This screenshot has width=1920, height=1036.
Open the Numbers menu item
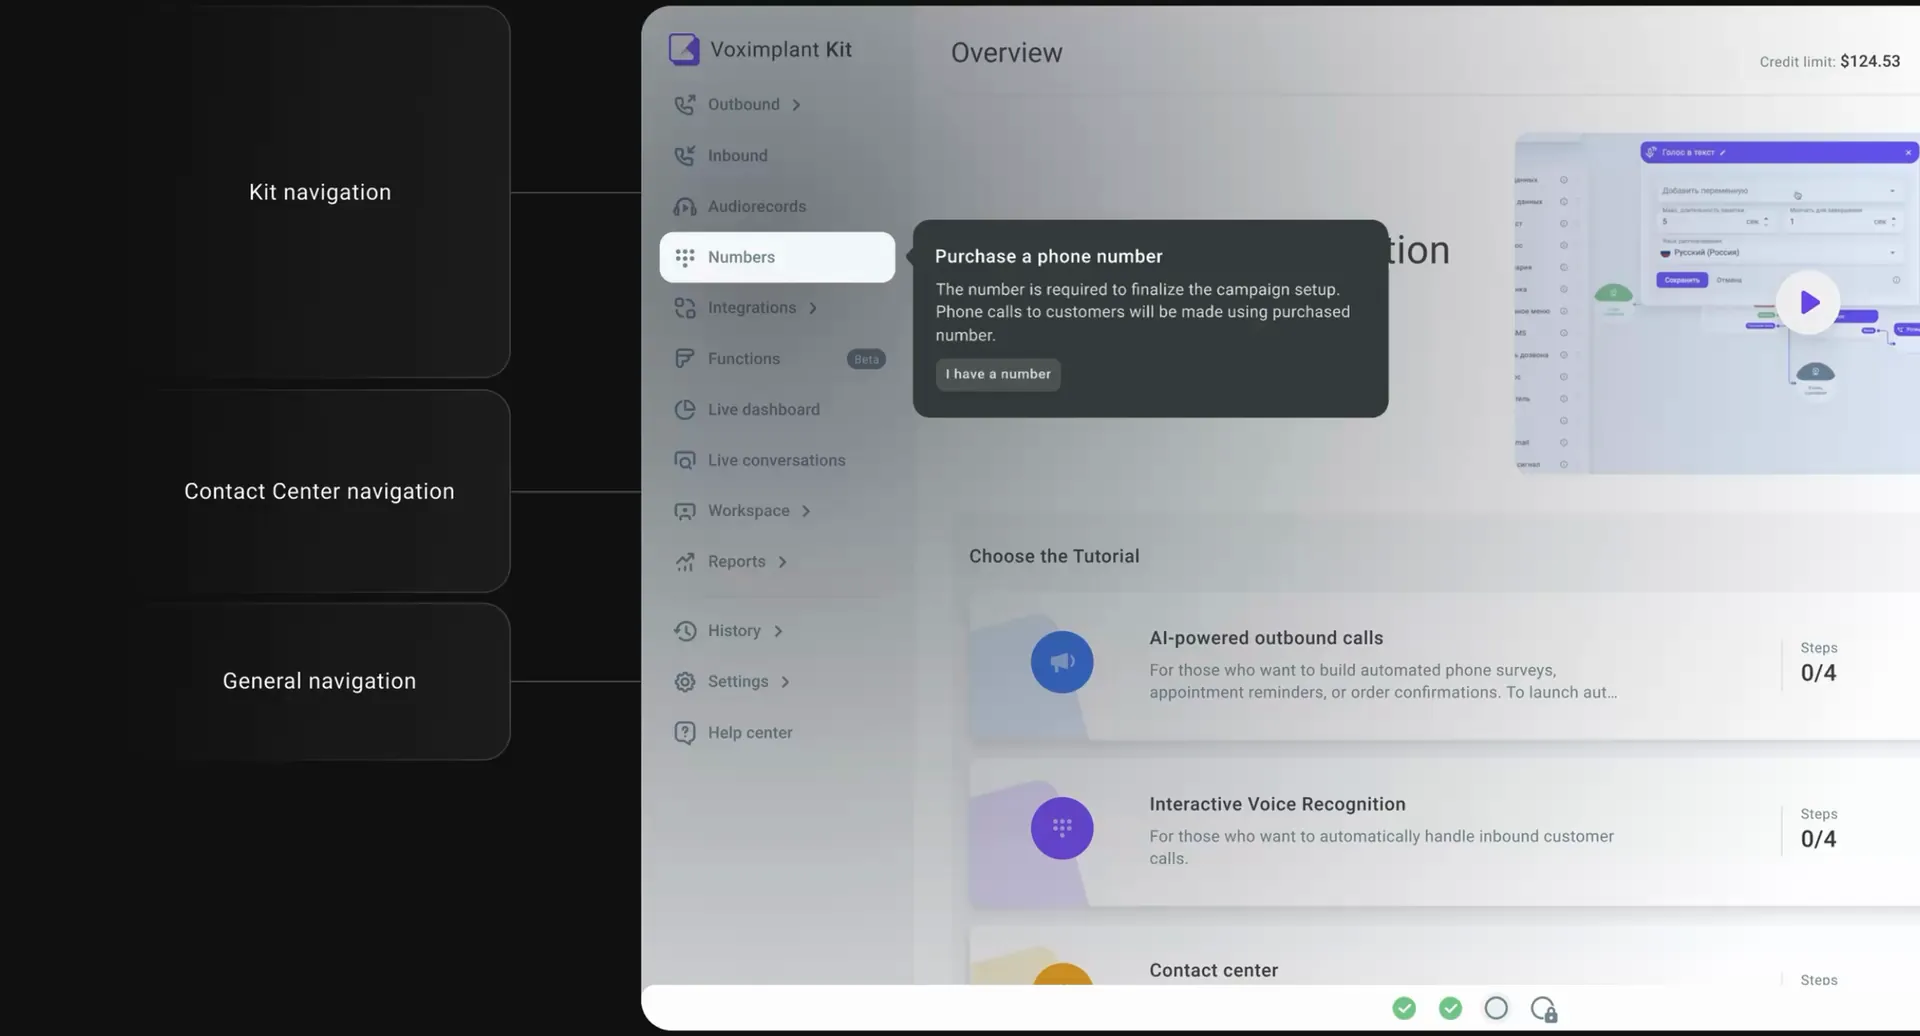coord(777,257)
